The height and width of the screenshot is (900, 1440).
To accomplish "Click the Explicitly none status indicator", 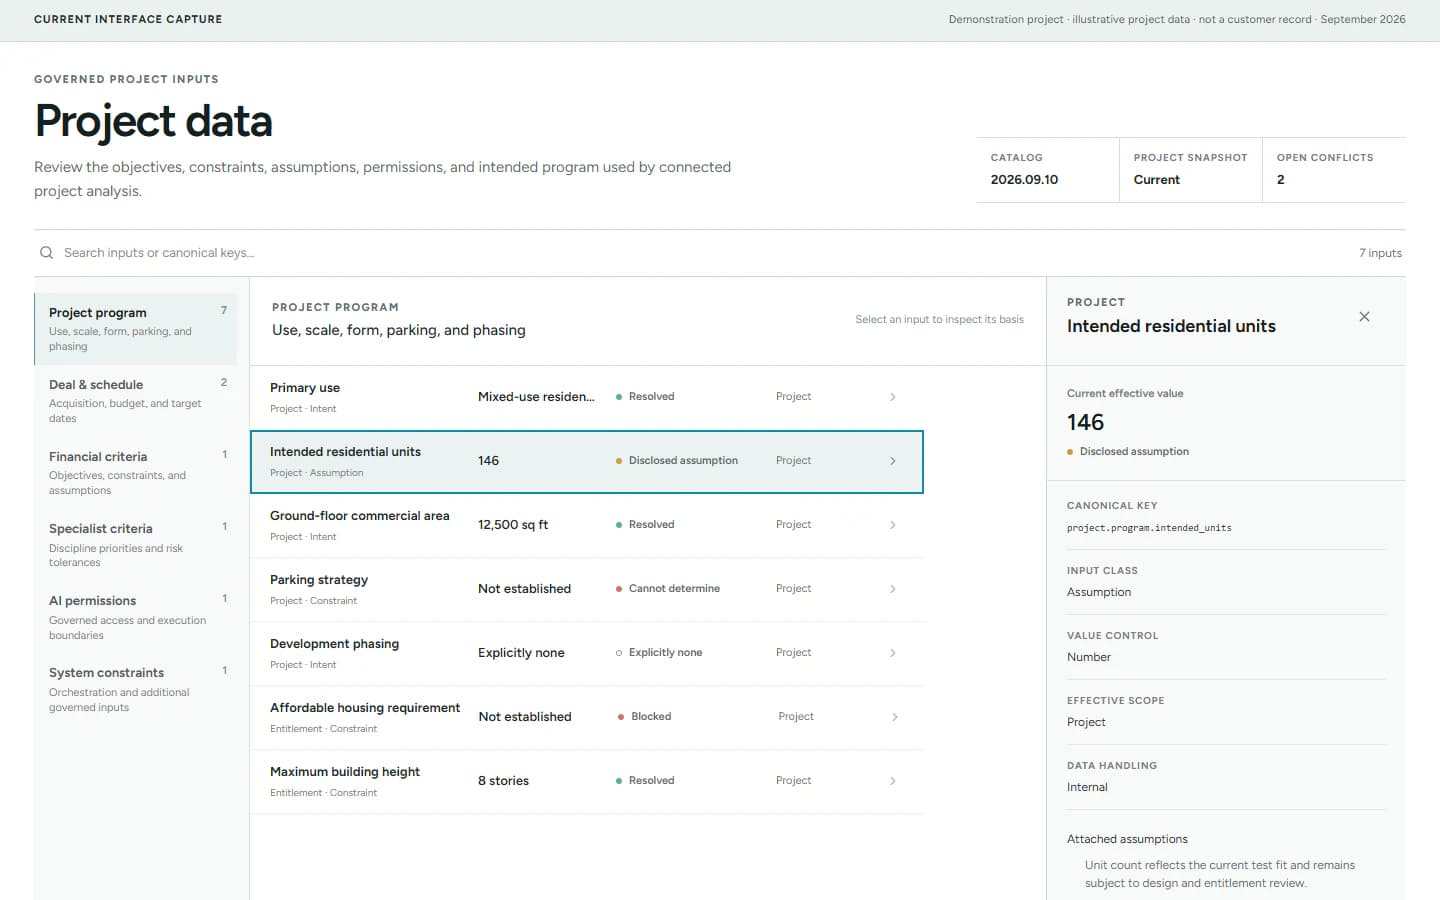I will (659, 653).
